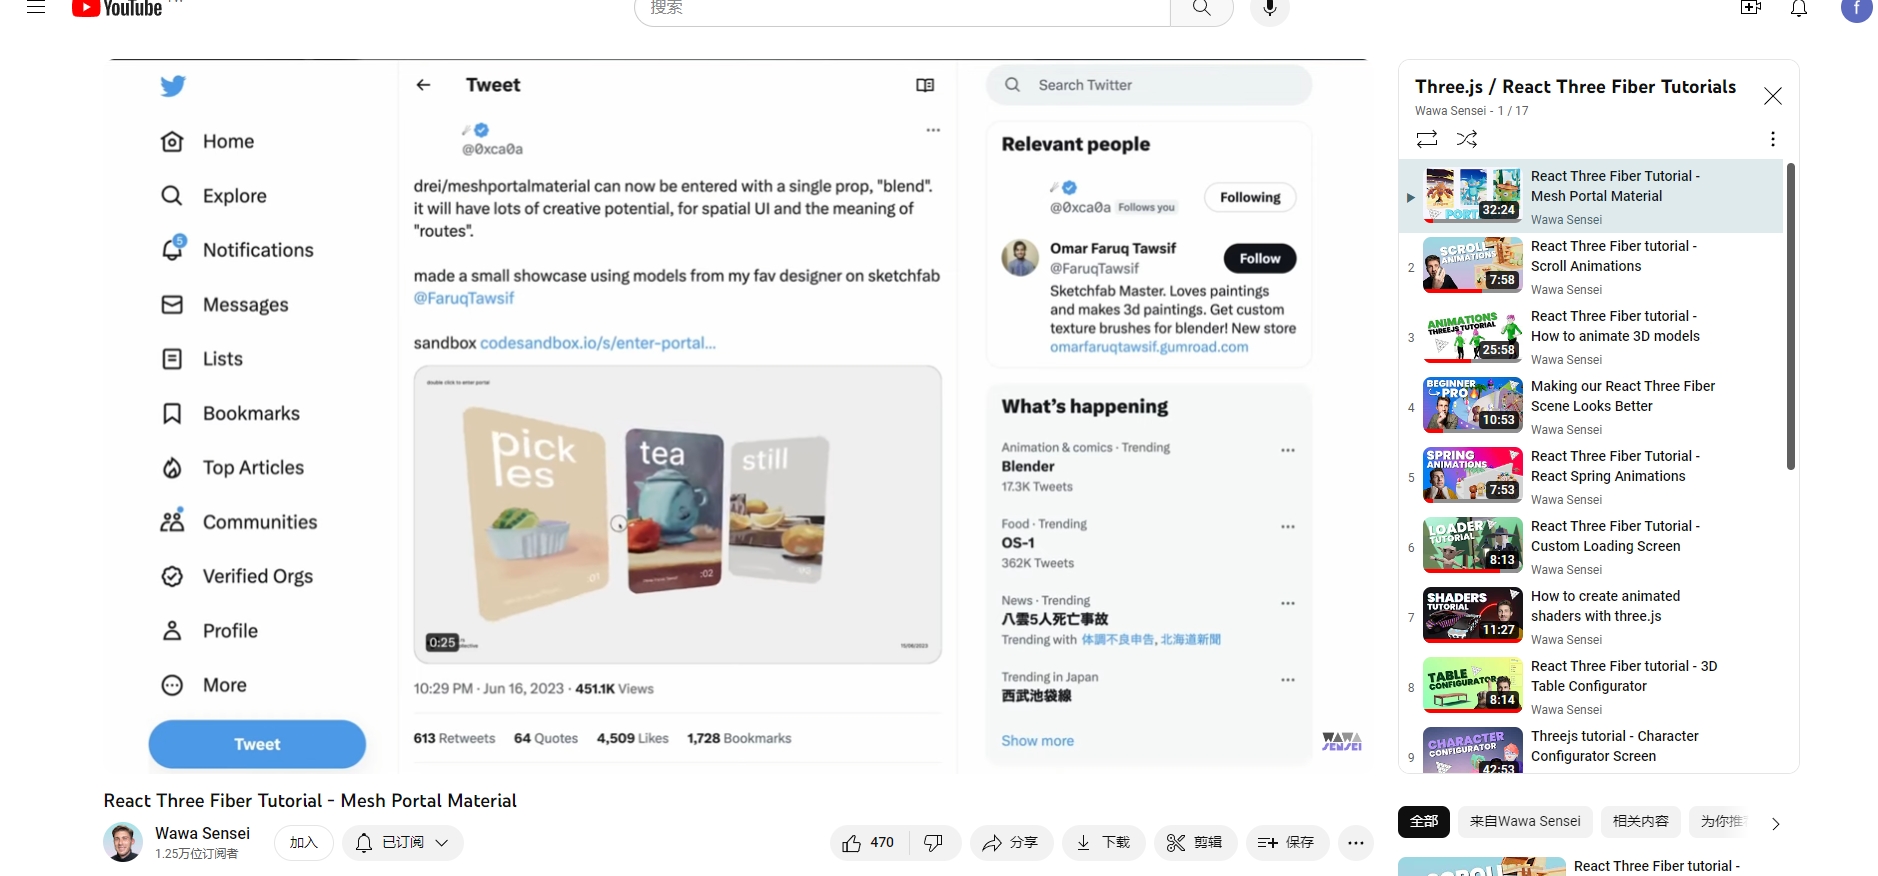Click the YouTube search input field
Image resolution: width=1878 pixels, height=876 pixels.
coord(902,9)
